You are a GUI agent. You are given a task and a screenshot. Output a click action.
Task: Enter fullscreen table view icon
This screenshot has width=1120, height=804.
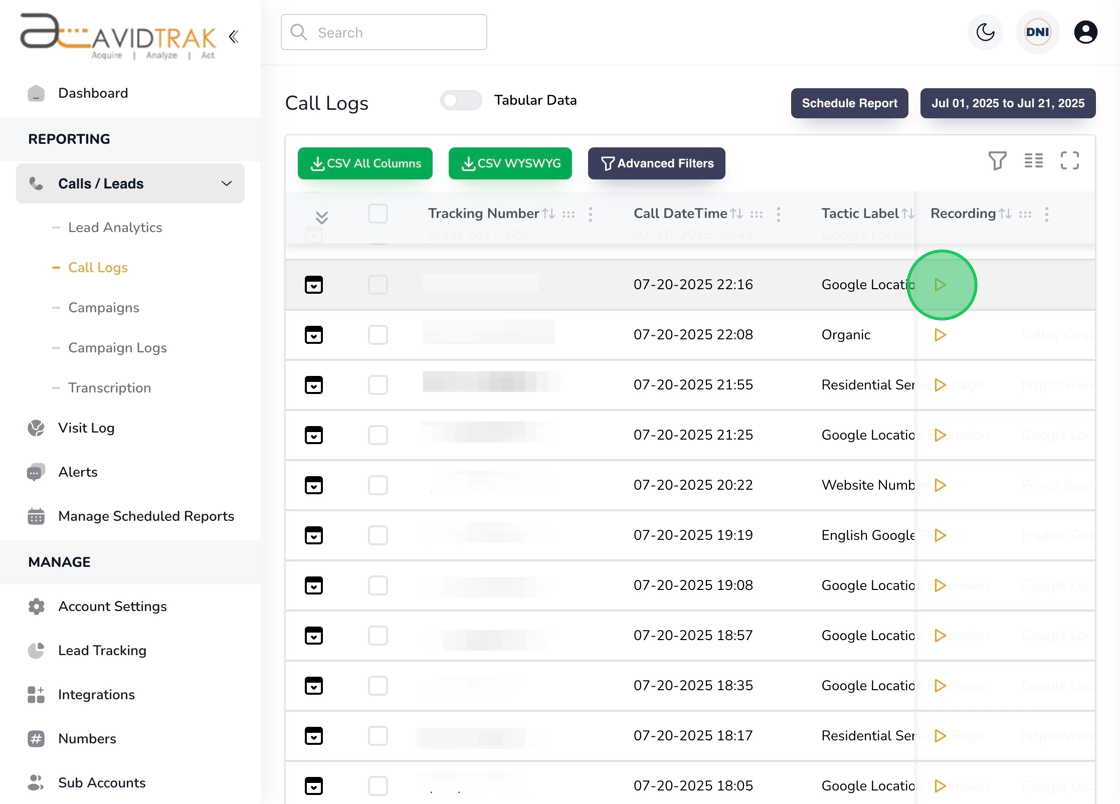pos(1069,161)
